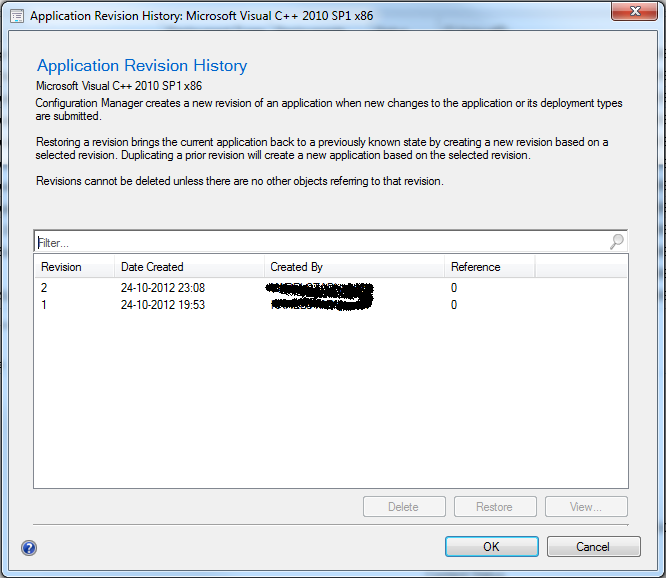Sort by the Date Created column header
666x578 pixels.
coord(189,267)
